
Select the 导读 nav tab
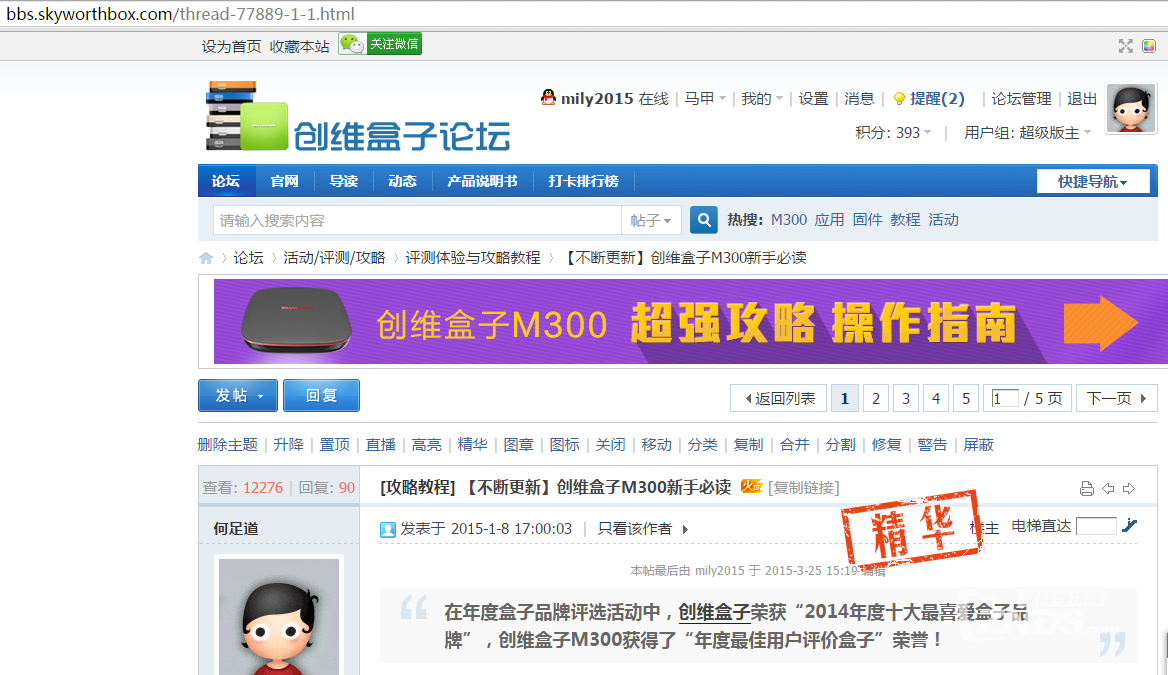(x=343, y=181)
